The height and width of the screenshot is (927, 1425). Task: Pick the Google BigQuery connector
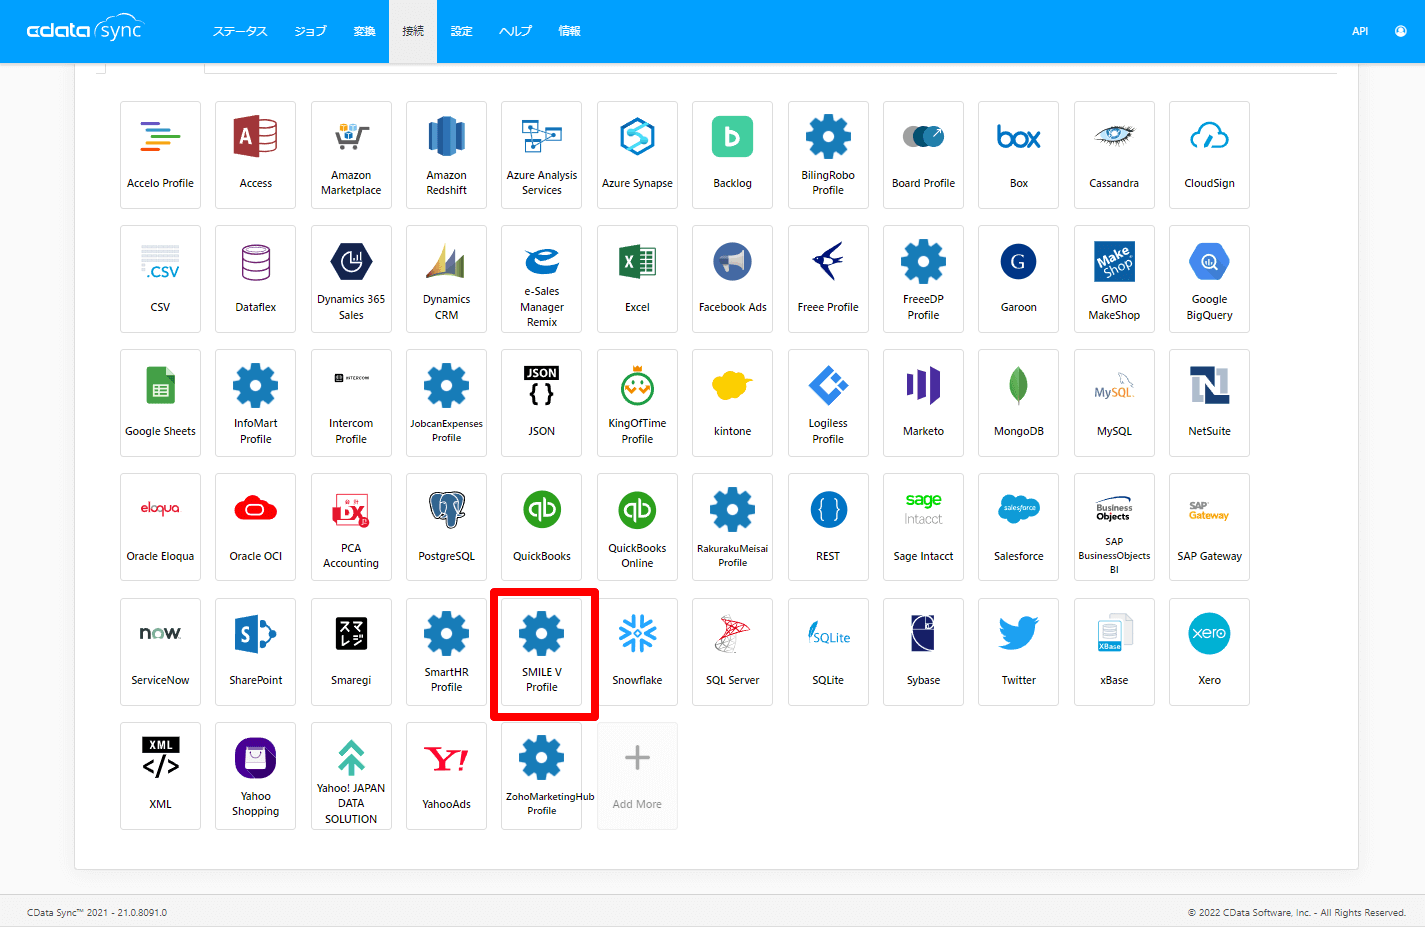point(1209,279)
